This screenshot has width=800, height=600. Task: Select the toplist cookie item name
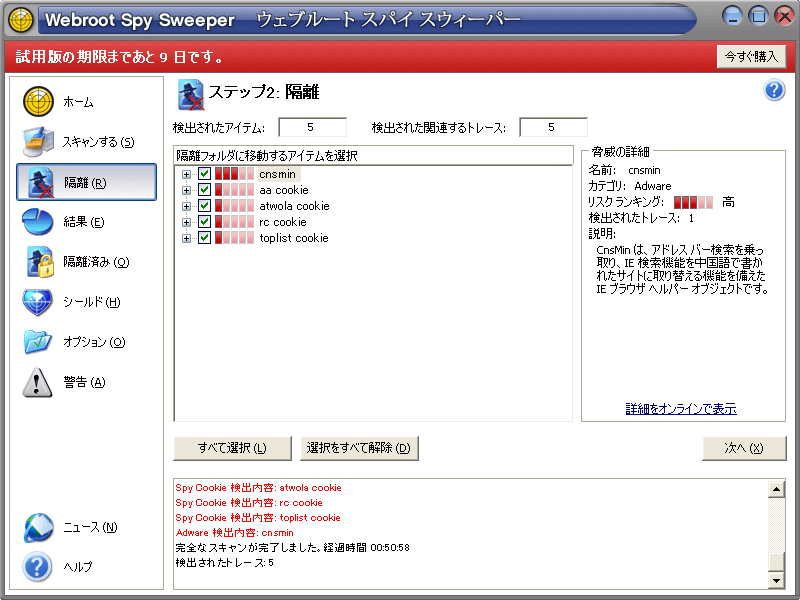(294, 238)
